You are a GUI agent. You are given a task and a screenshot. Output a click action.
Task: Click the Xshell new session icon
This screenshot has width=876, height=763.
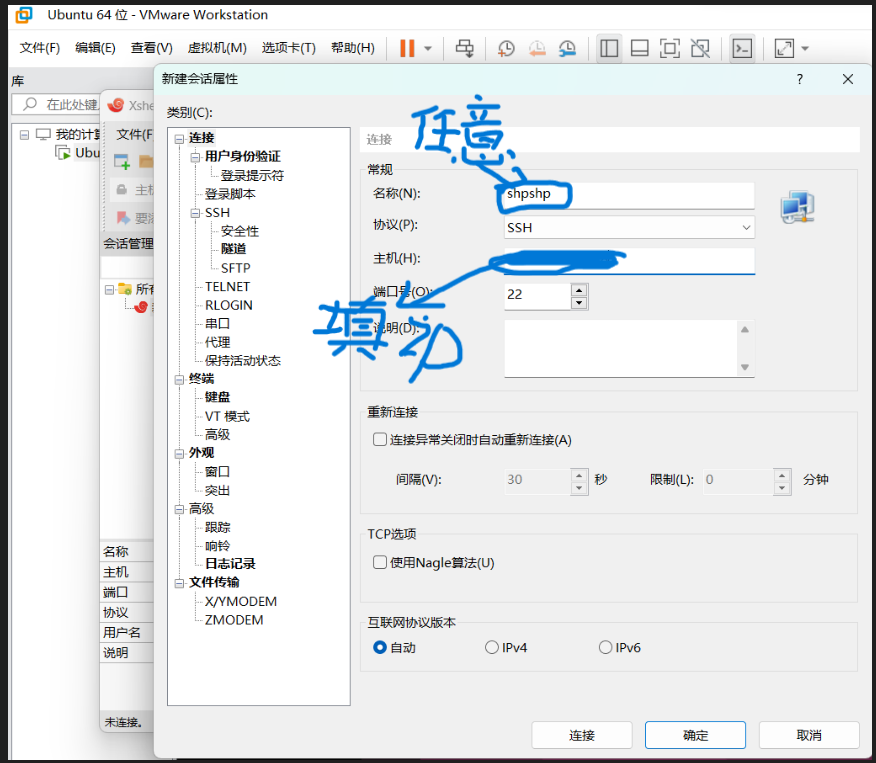122,162
